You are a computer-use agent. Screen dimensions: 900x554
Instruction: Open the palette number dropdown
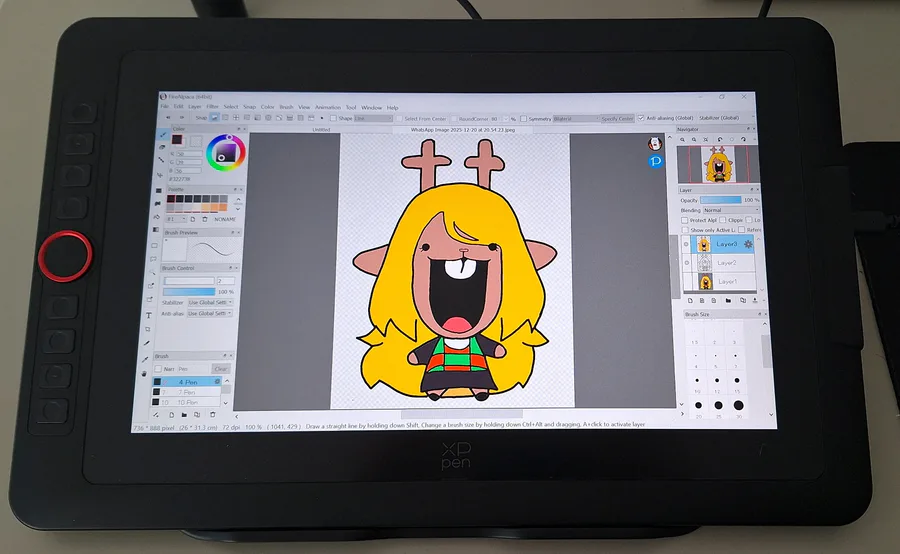pyautogui.click(x=176, y=219)
